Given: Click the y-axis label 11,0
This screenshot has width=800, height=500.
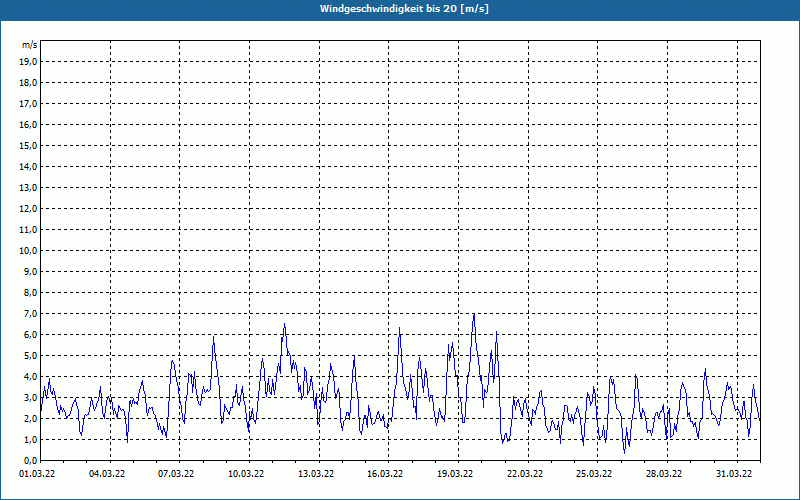Looking at the screenshot, I should (29, 230).
